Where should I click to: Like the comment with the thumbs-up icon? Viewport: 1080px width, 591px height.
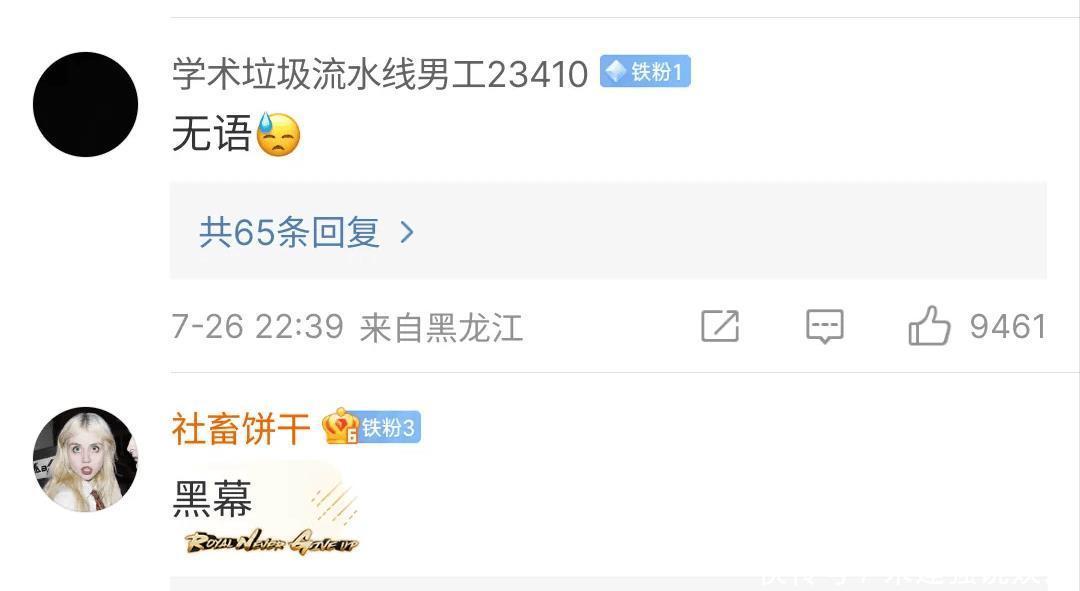pos(929,326)
